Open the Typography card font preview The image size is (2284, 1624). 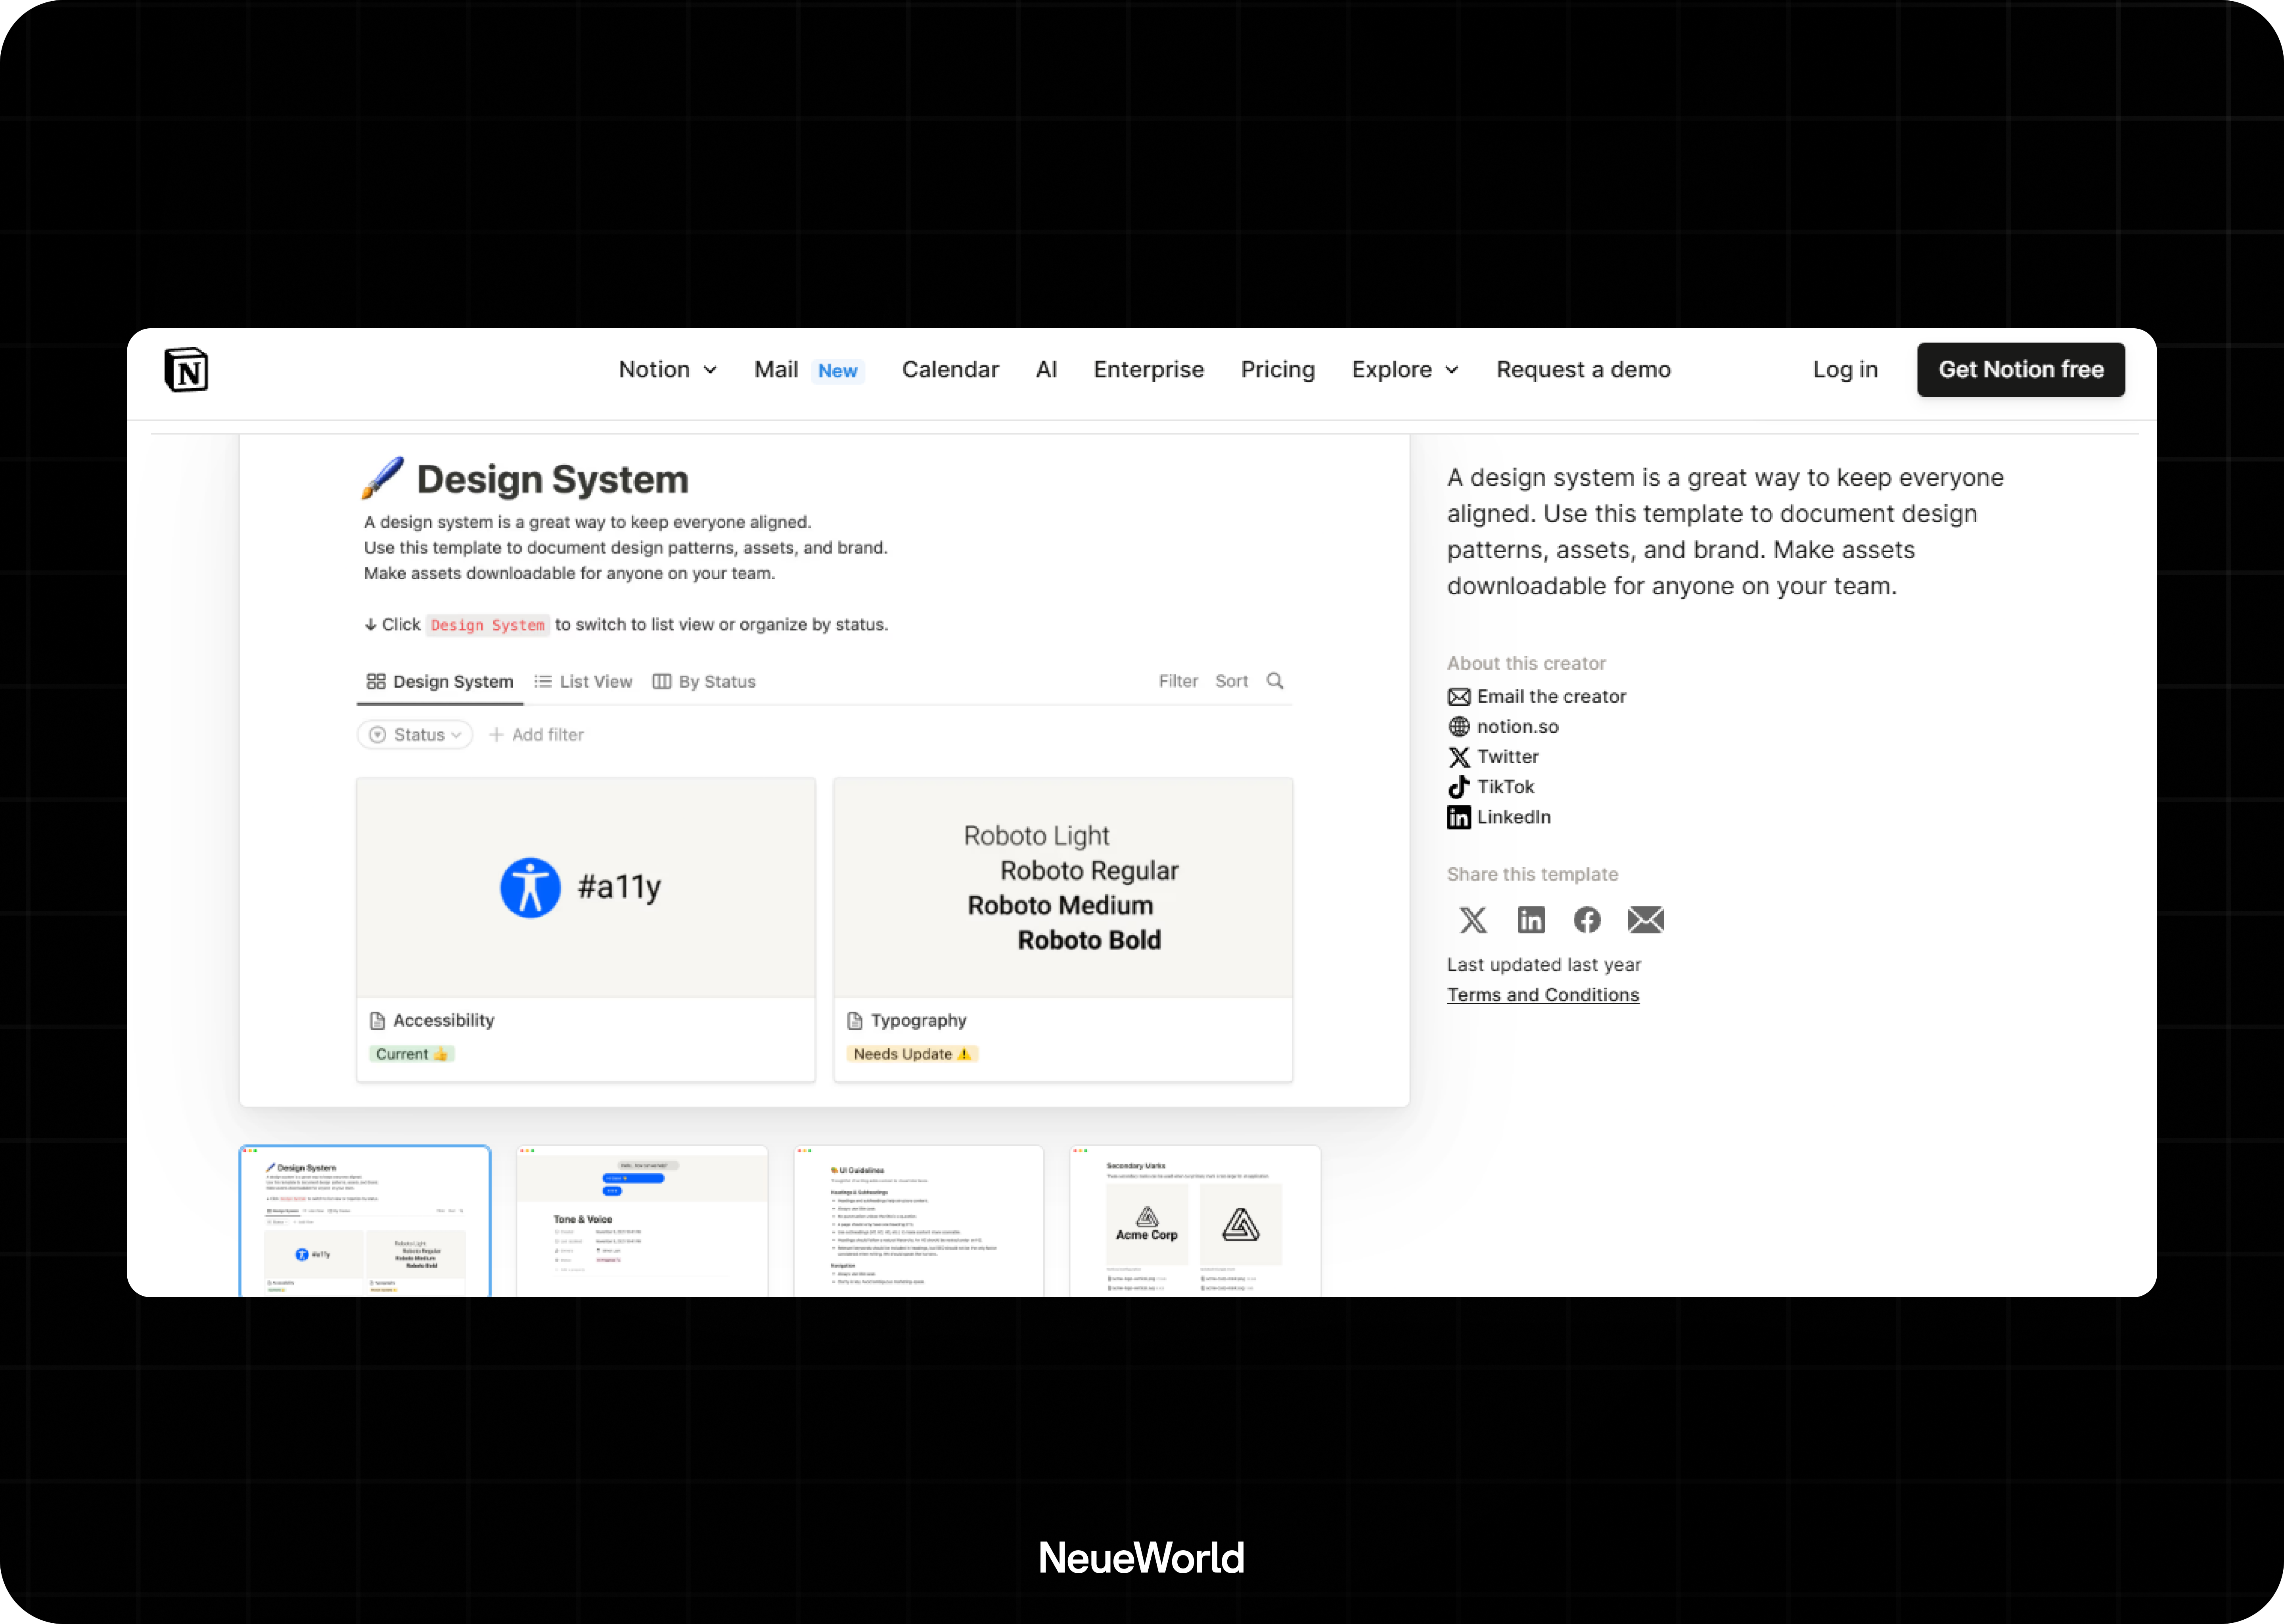[1063, 888]
